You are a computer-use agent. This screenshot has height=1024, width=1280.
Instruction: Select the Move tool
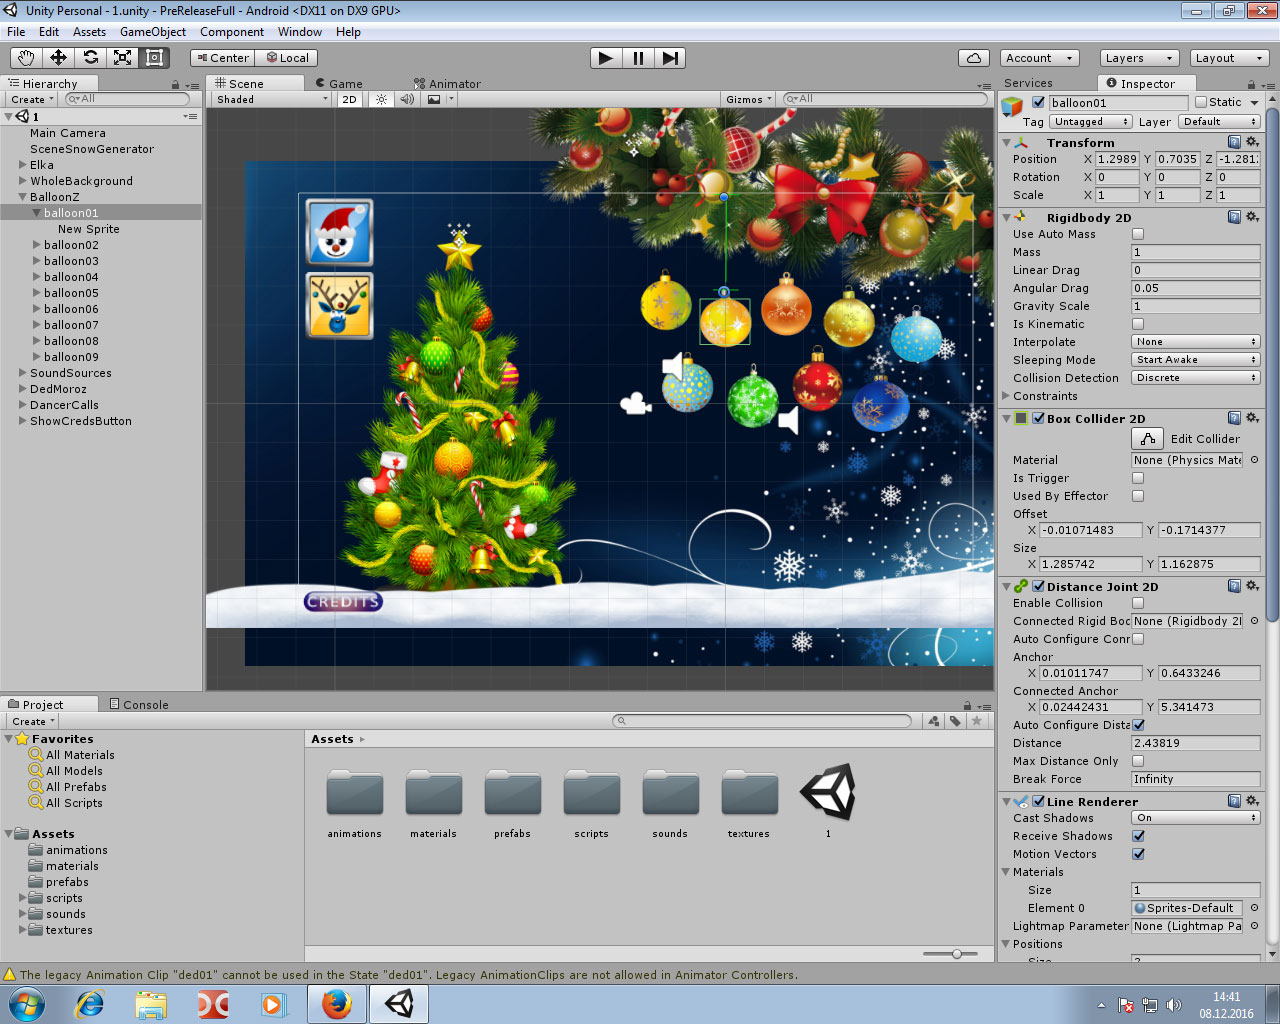tap(58, 58)
